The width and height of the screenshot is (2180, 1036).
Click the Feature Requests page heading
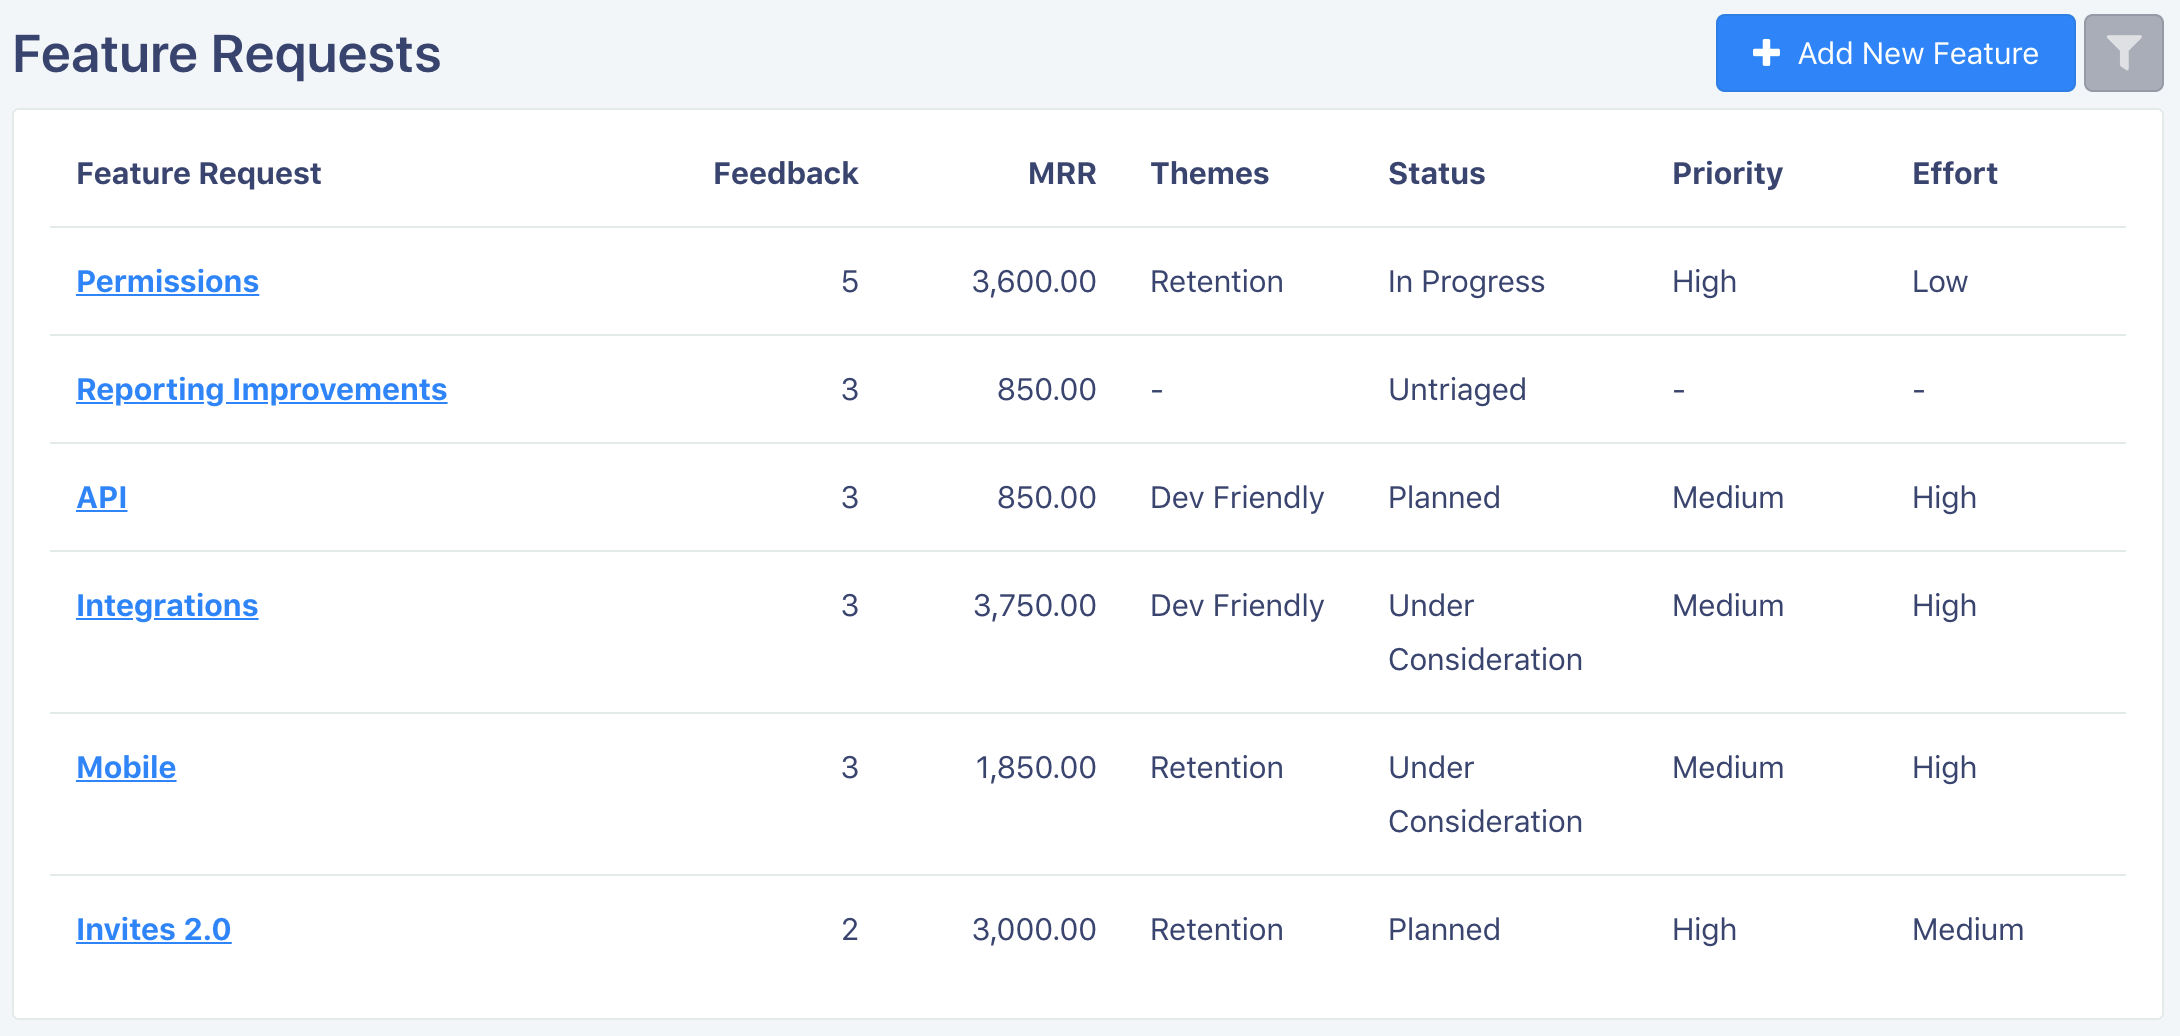[227, 54]
